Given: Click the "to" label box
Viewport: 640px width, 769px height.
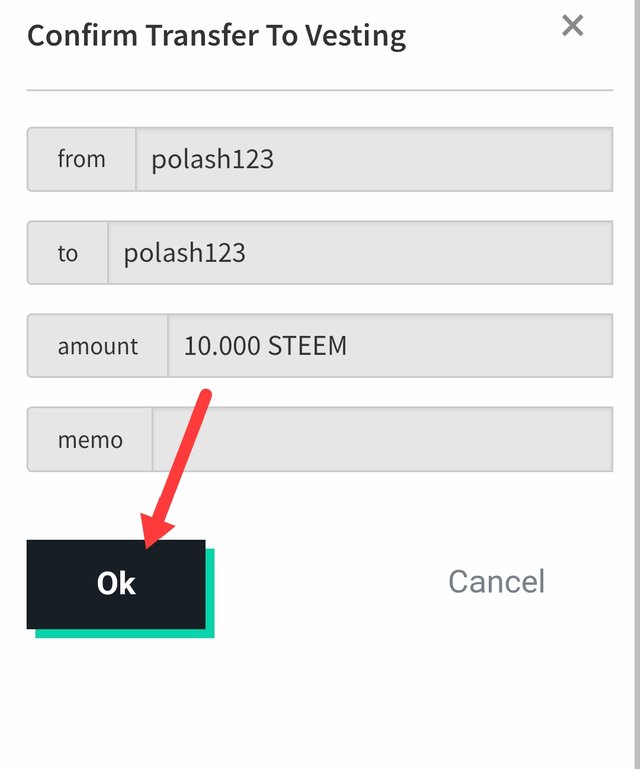Looking at the screenshot, I should point(67,253).
